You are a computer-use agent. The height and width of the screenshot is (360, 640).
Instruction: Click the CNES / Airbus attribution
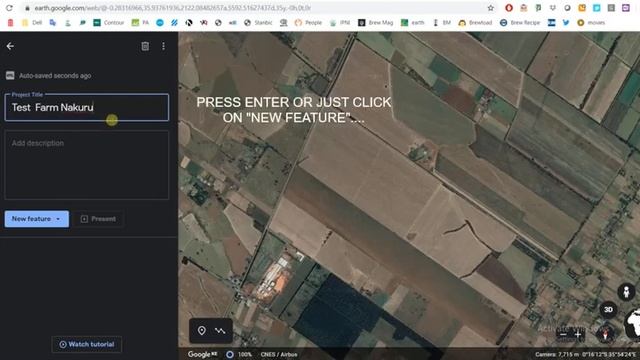pyautogui.click(x=279, y=354)
